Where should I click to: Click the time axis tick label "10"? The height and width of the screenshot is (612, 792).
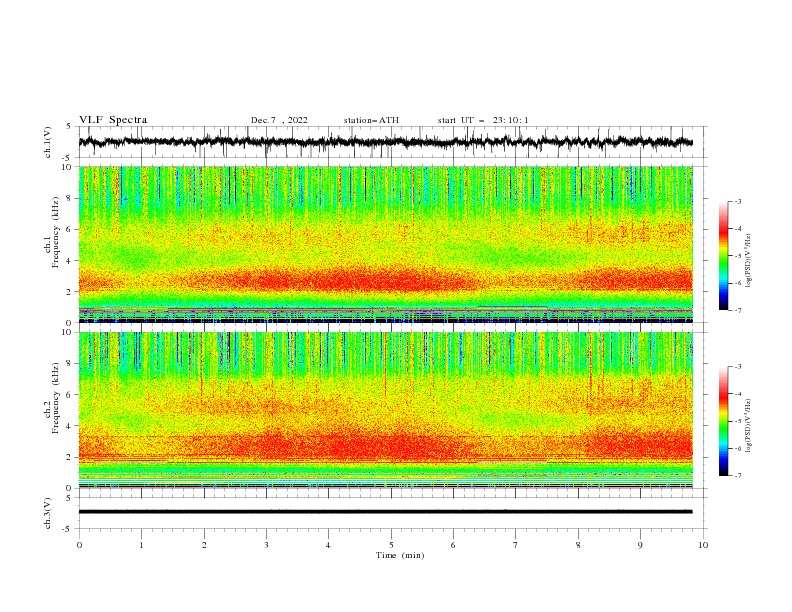click(703, 545)
